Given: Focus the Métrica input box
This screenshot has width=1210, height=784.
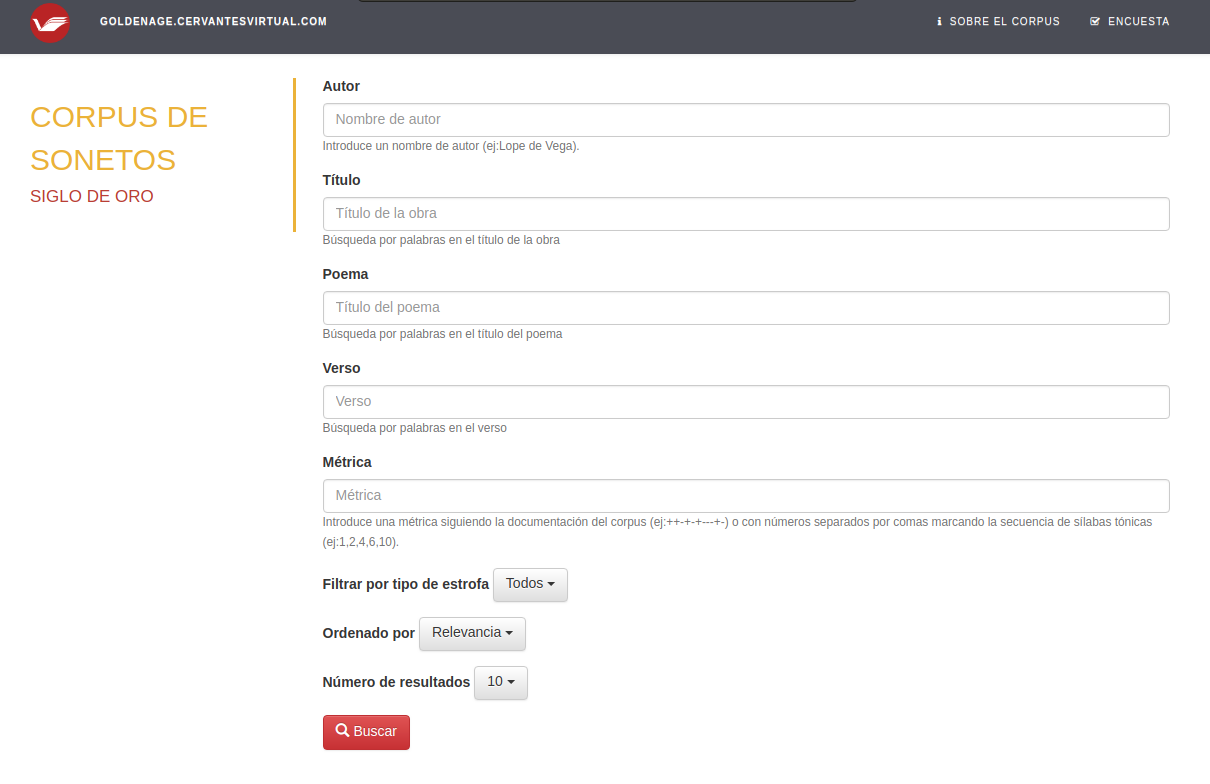Looking at the screenshot, I should [746, 496].
